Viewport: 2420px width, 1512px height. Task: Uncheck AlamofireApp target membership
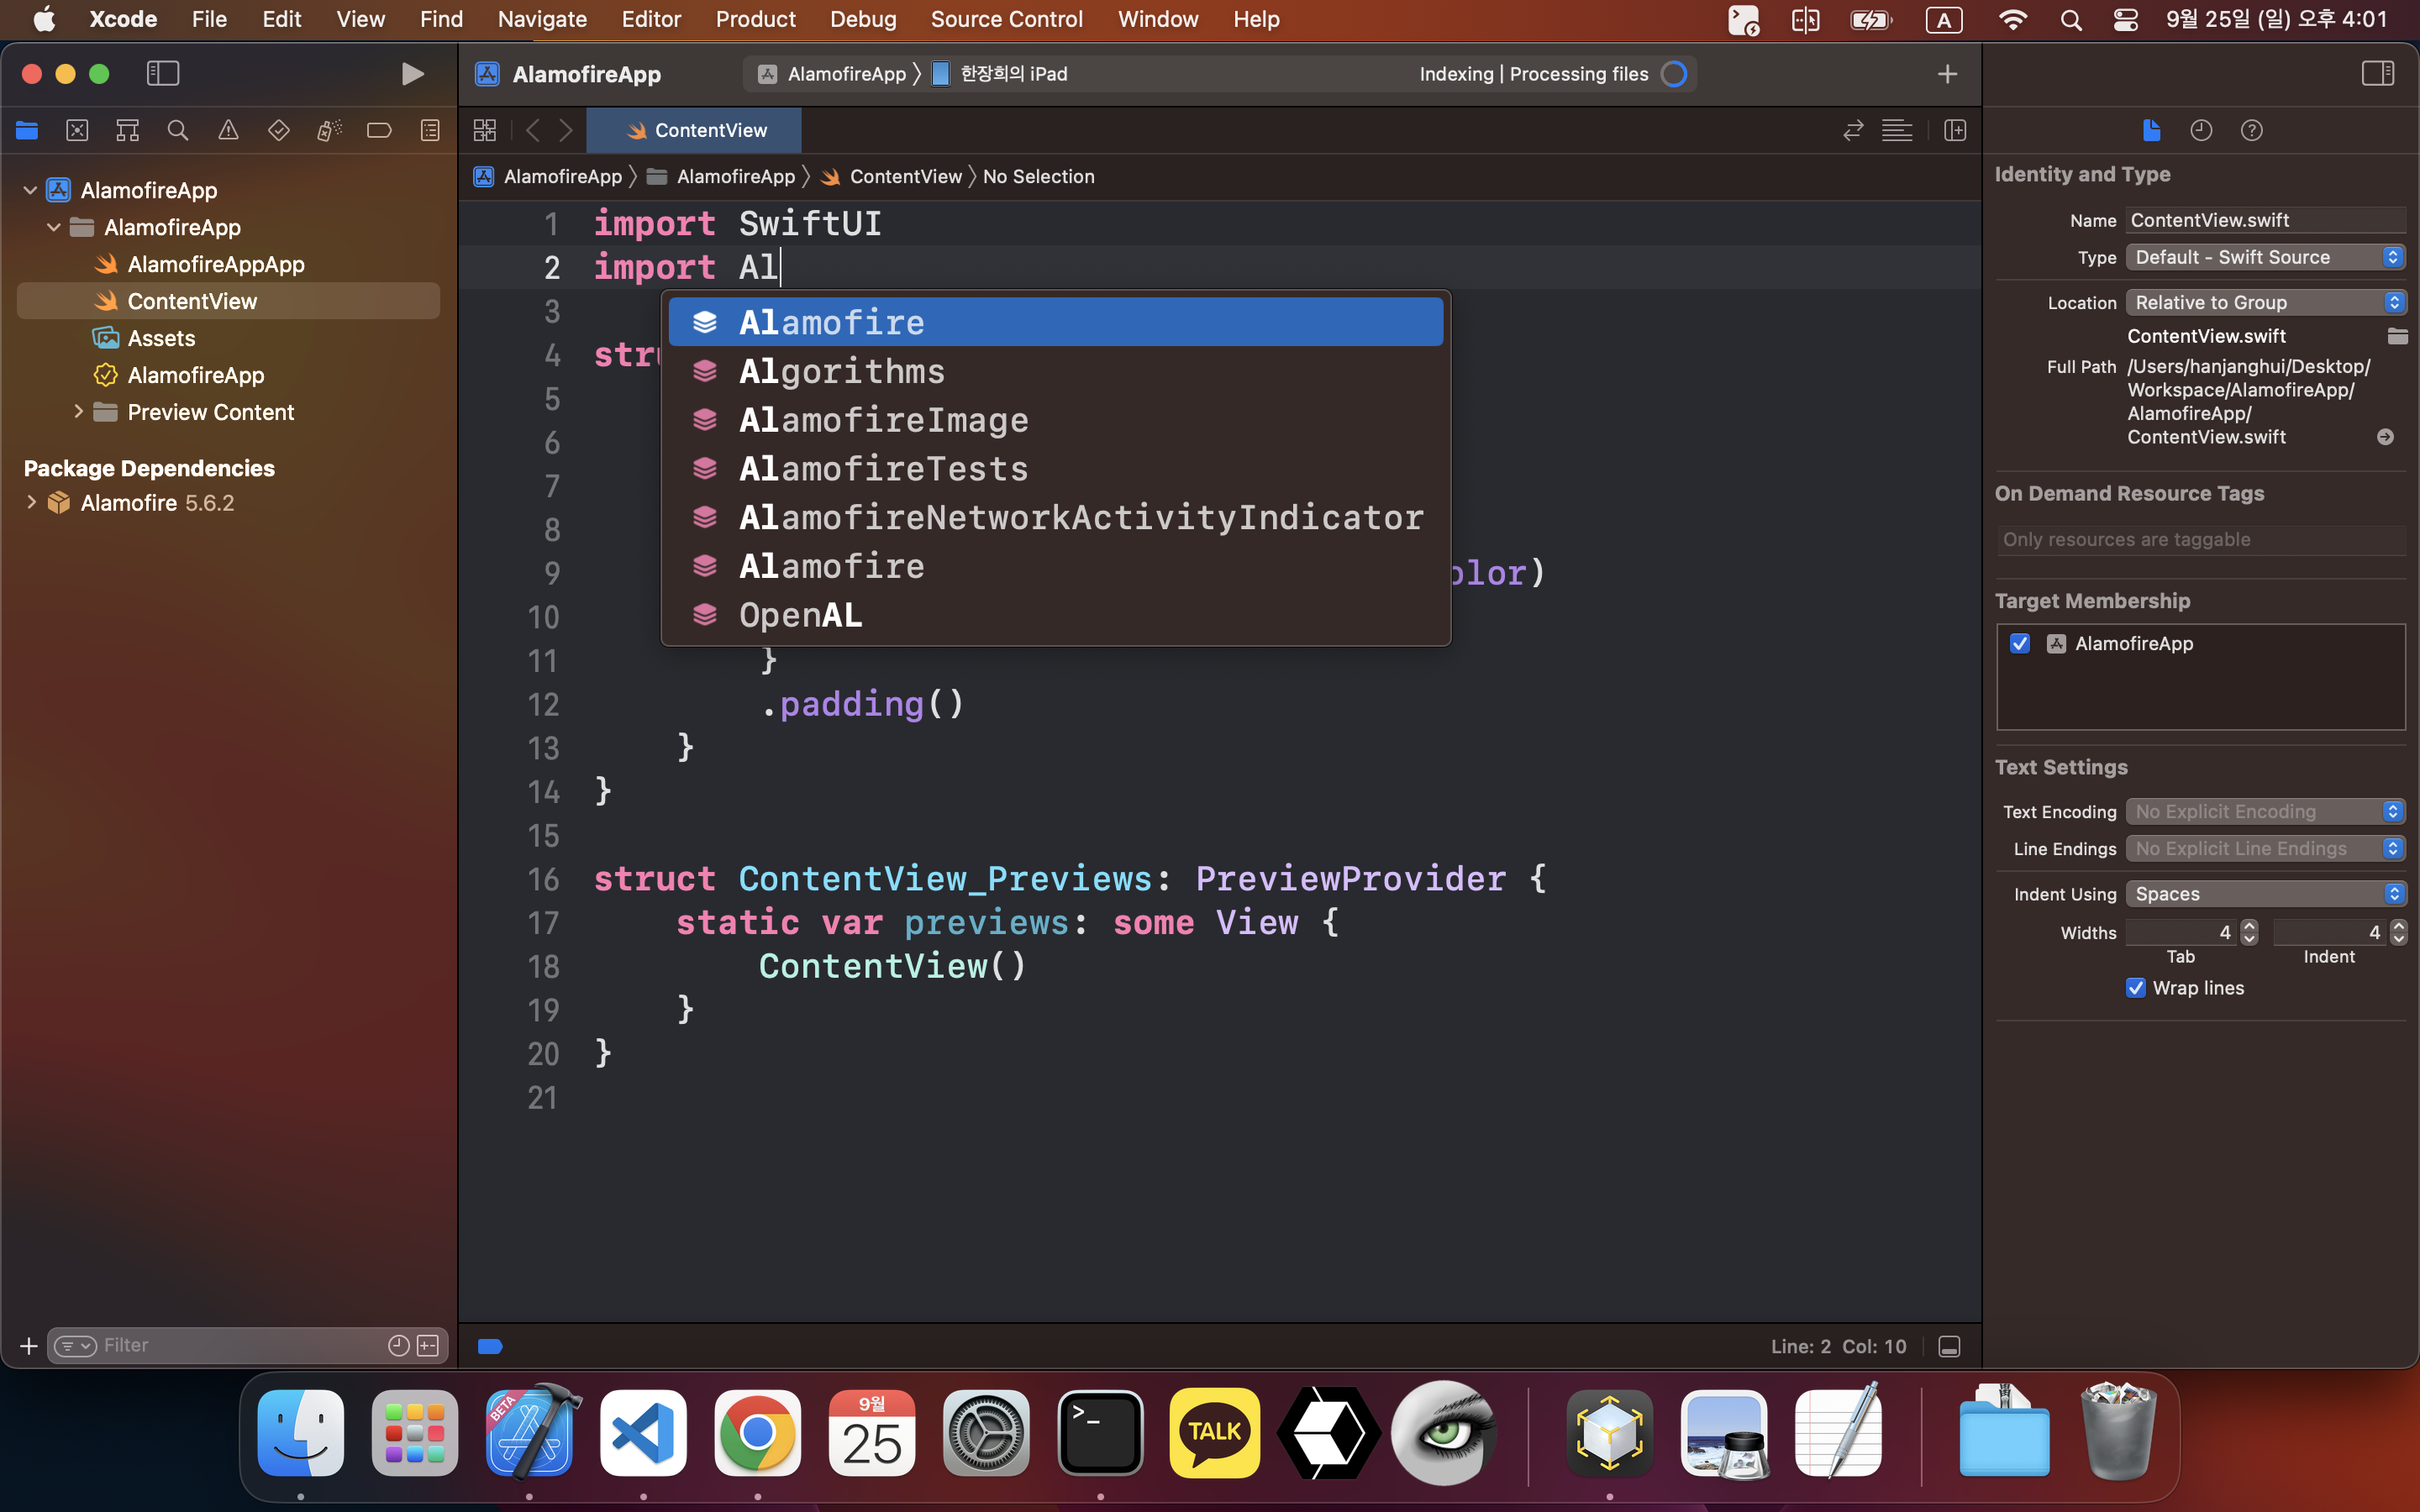click(x=2020, y=643)
